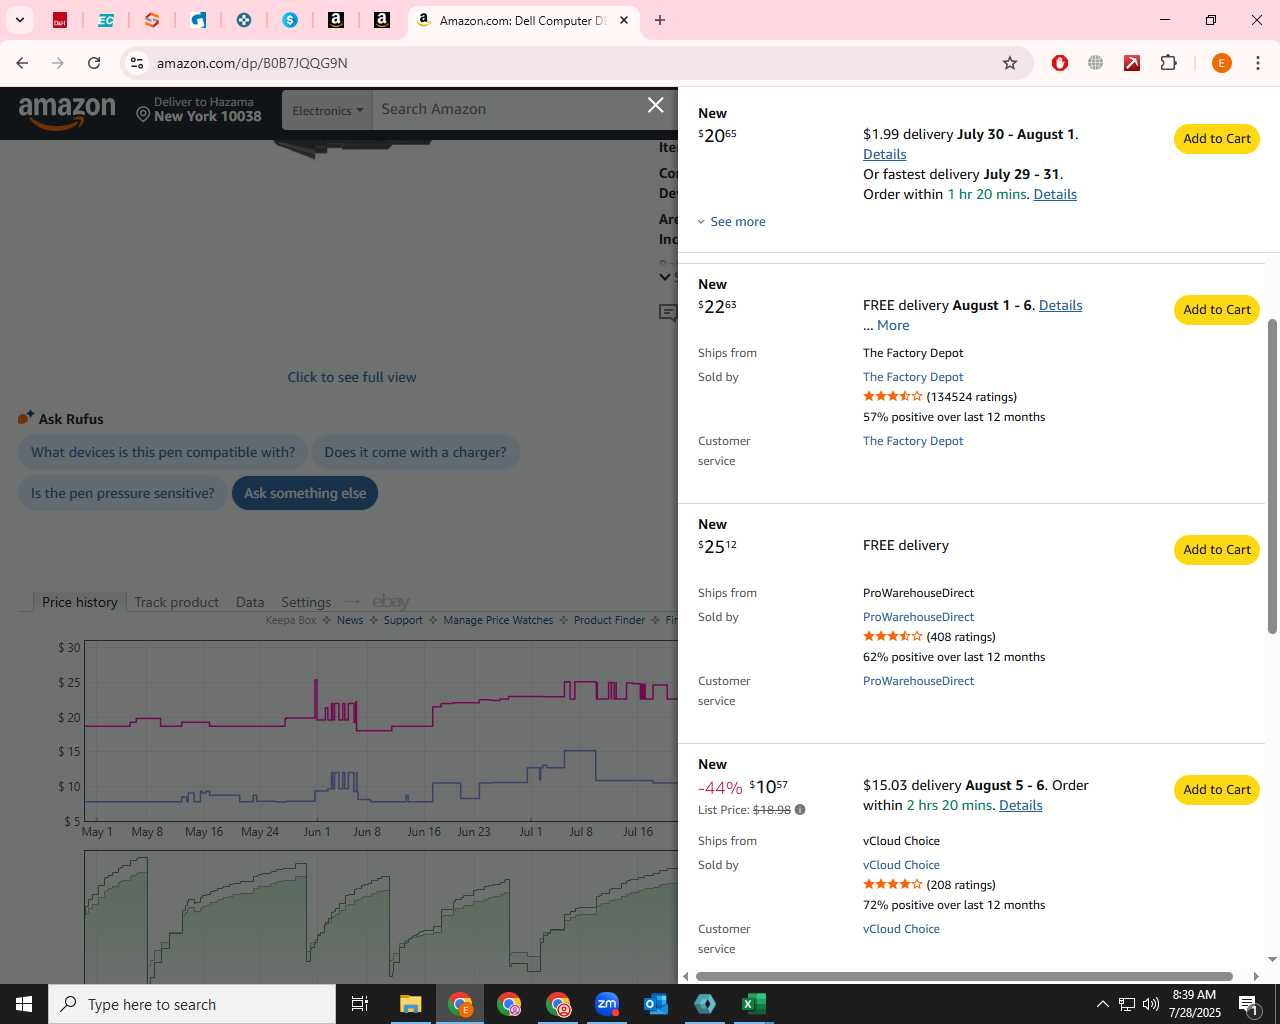Image resolution: width=1280 pixels, height=1024 pixels.
Task: Open Details for $1.99 delivery
Action: tap(885, 154)
